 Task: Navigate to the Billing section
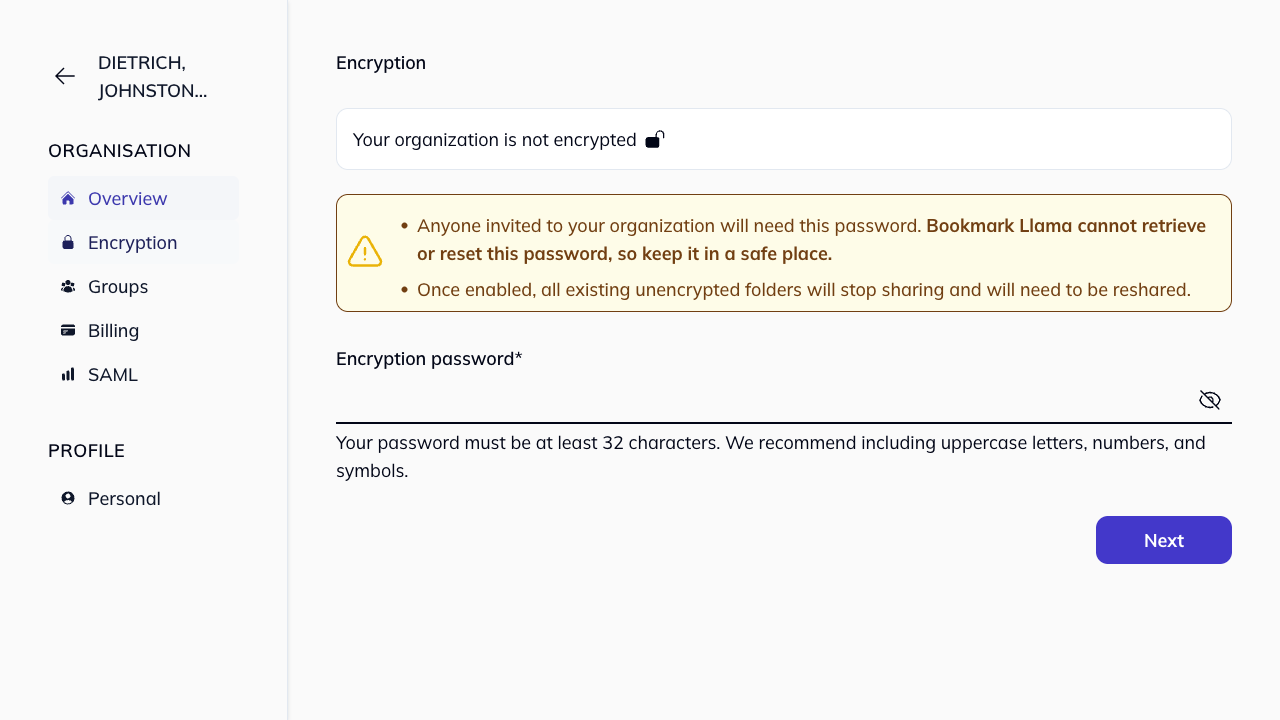[x=113, y=330]
